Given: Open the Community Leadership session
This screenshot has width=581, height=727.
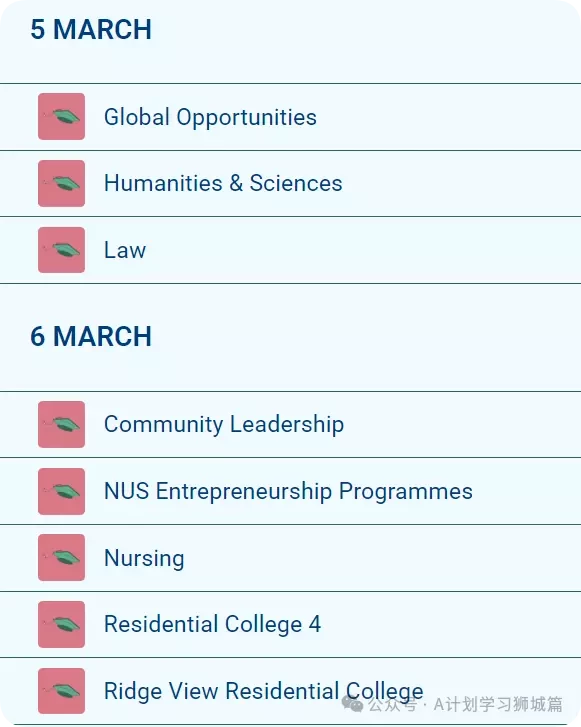Looking at the screenshot, I should 290,424.
